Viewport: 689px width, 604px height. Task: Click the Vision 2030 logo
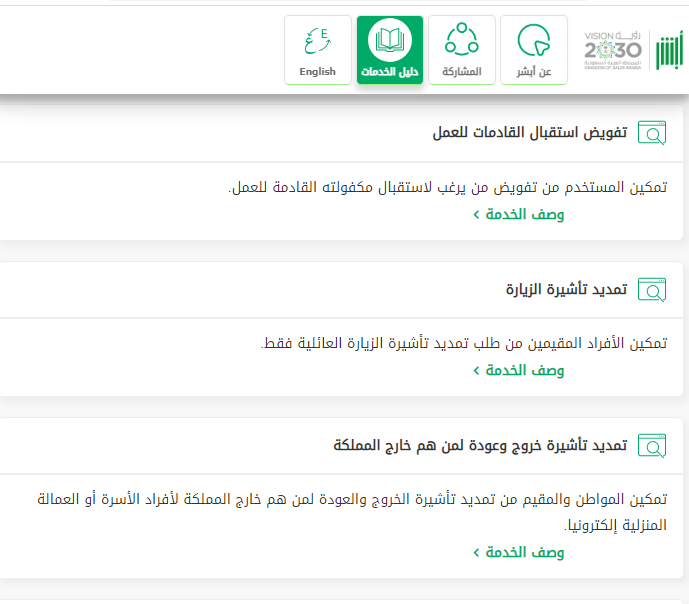(612, 49)
